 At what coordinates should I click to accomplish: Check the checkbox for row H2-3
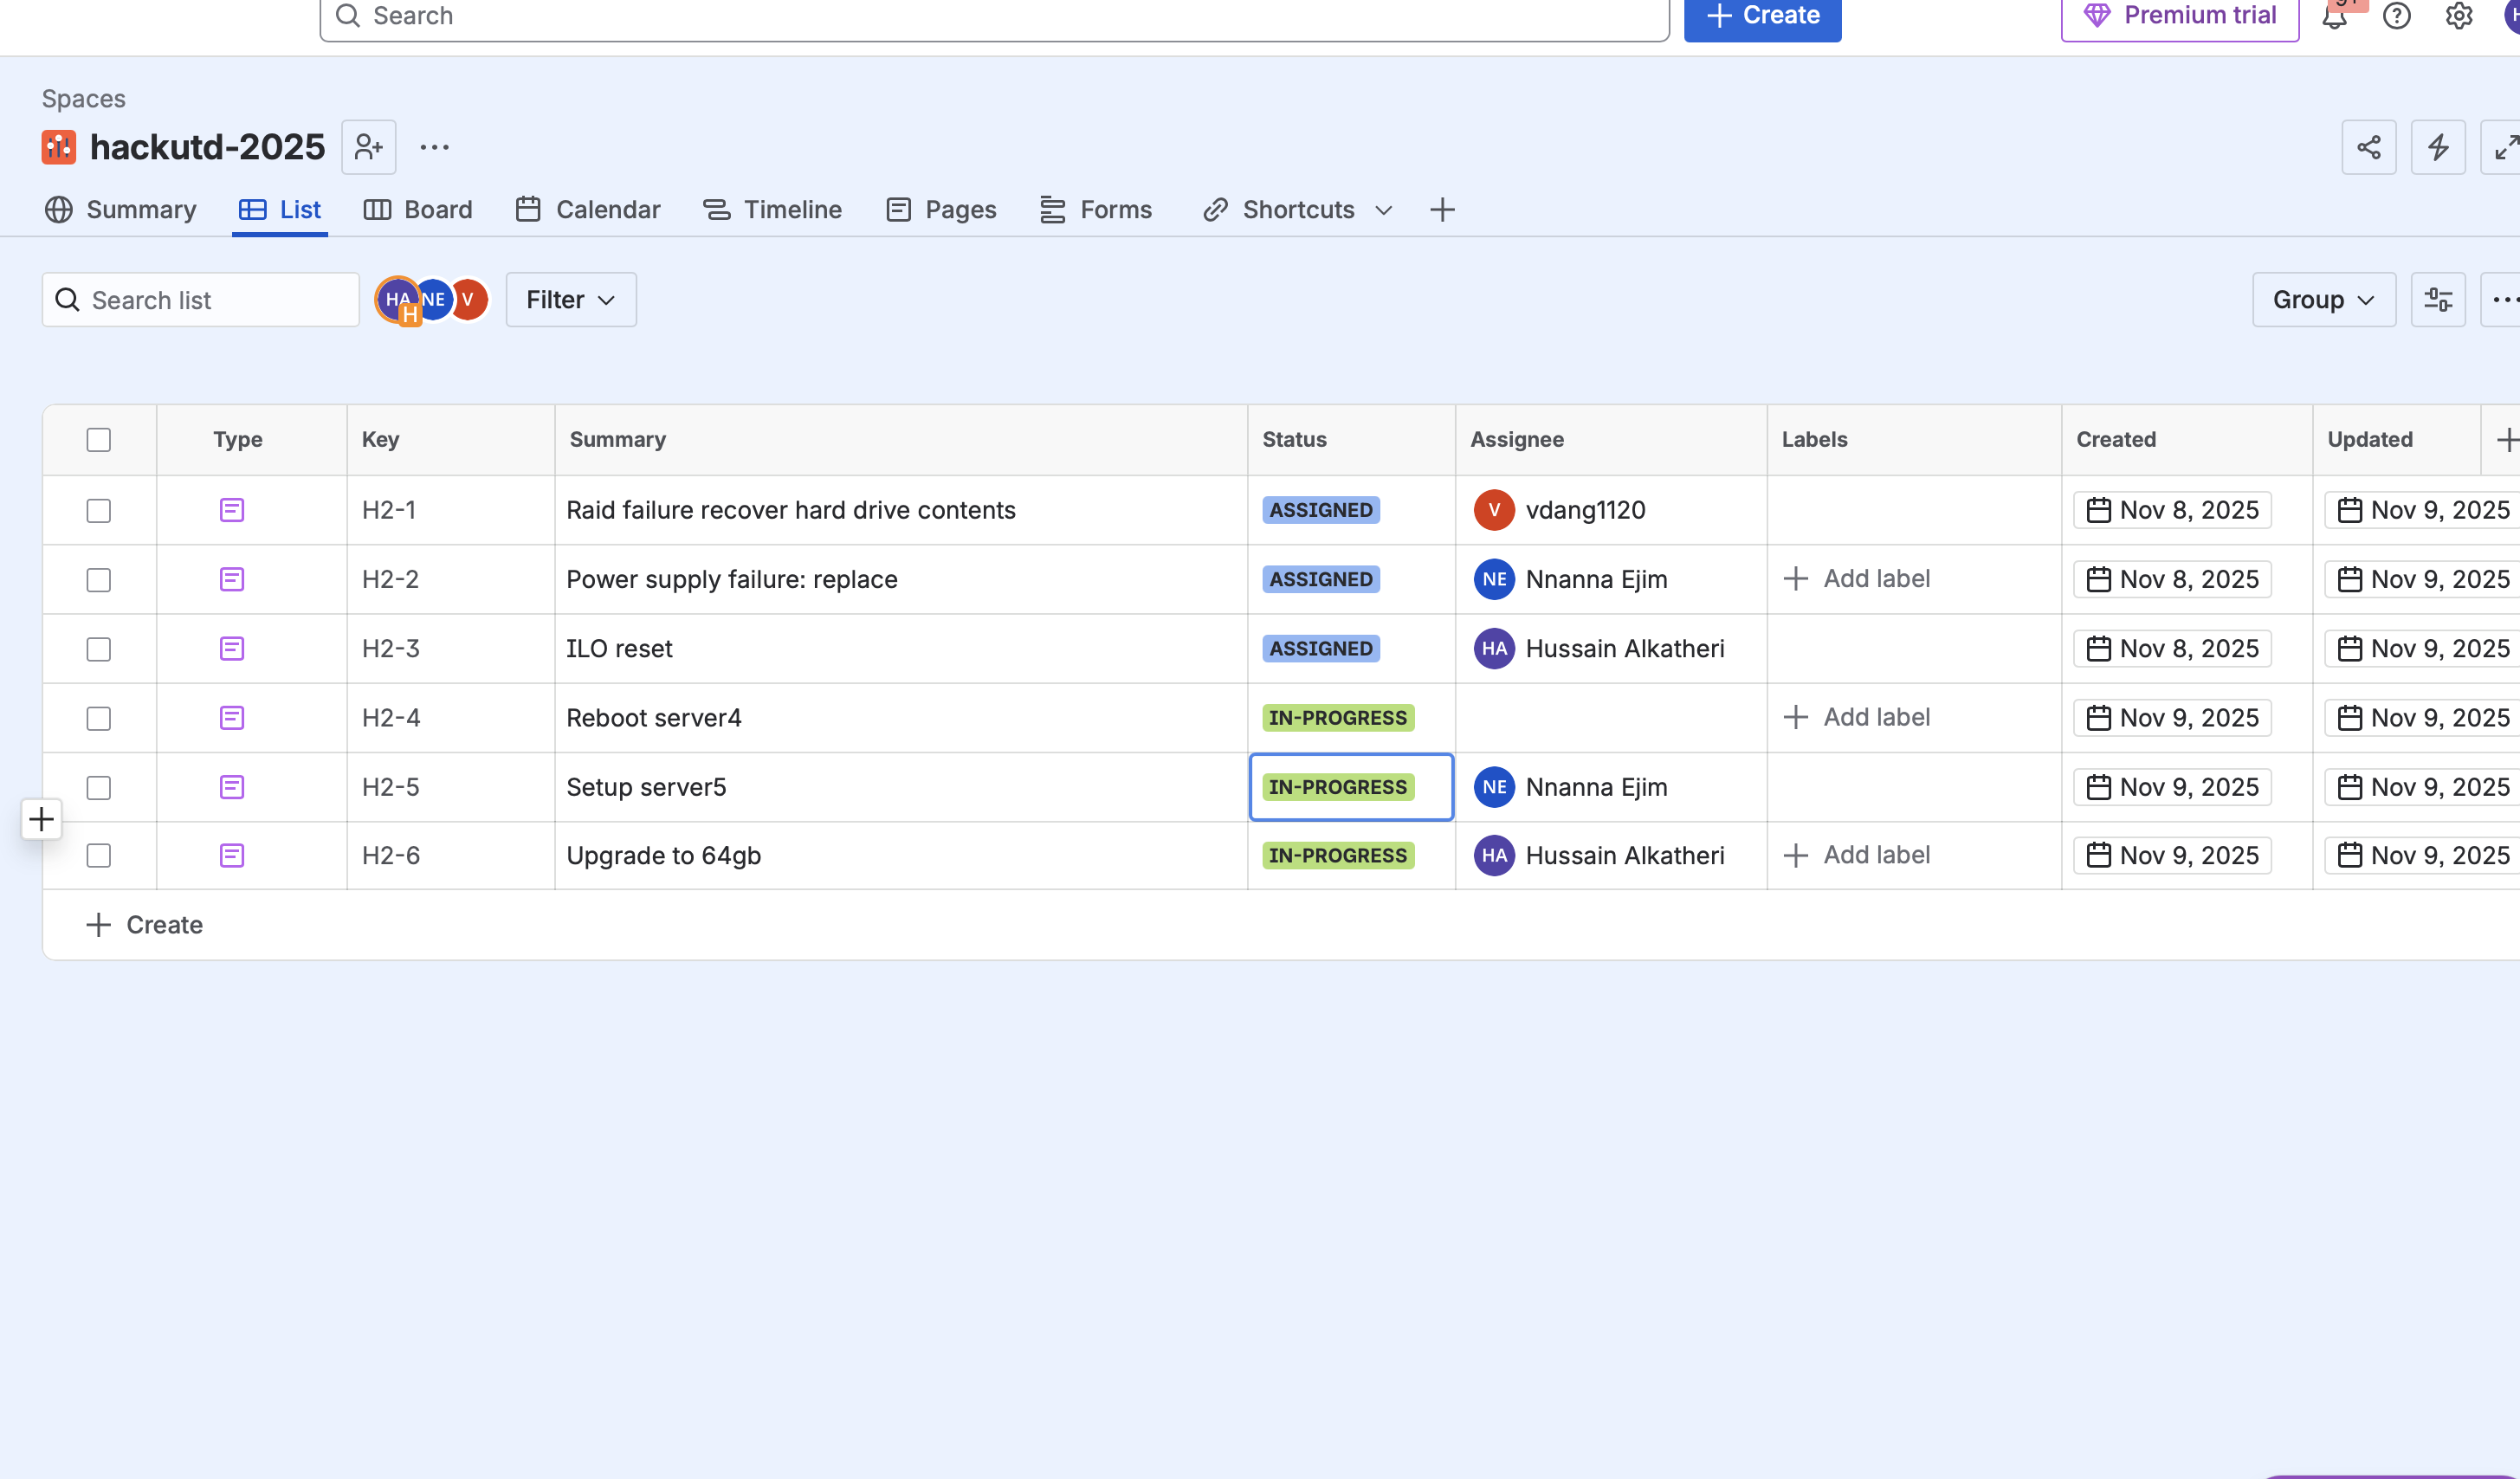tap(98, 649)
